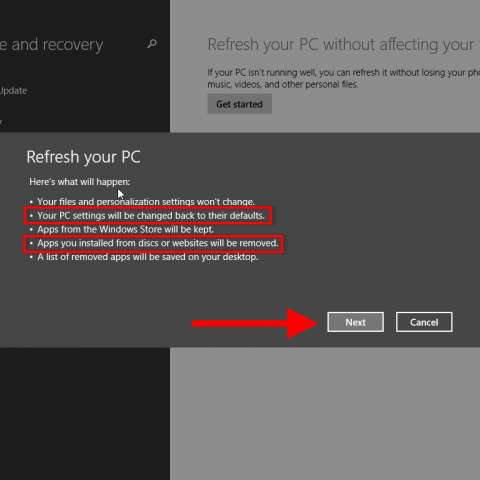The height and width of the screenshot is (480, 480).
Task: Click the 'and recovery' sidebar header
Action: point(52,45)
